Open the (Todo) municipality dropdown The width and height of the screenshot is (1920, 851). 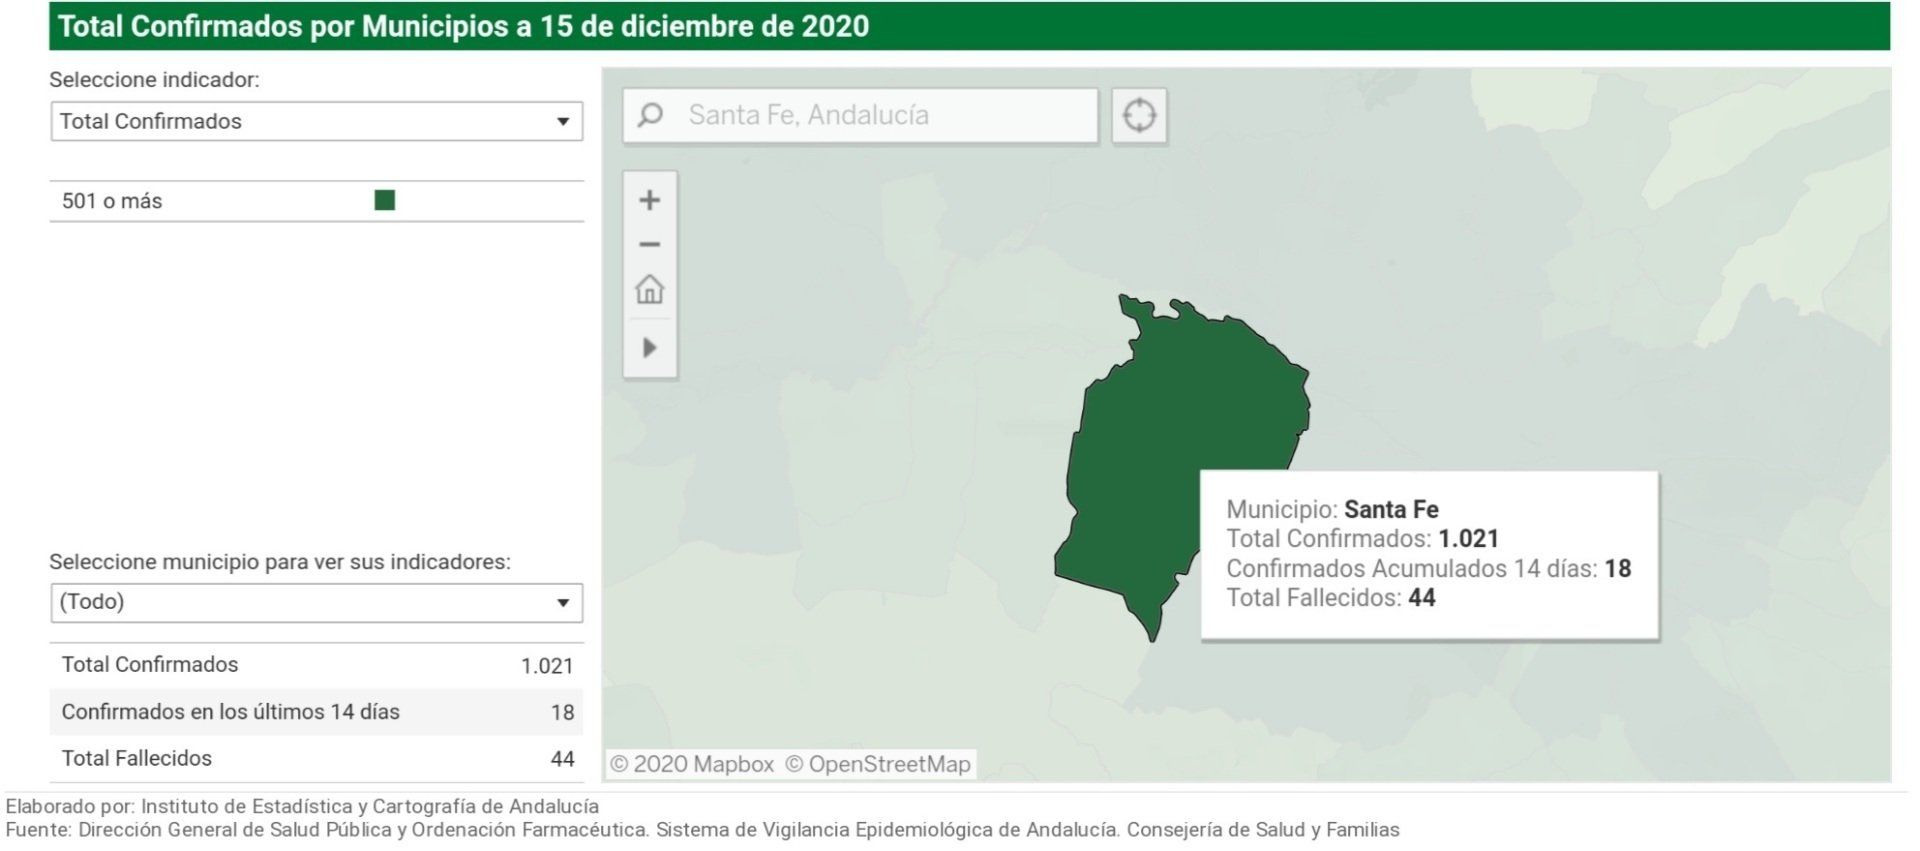click(x=316, y=603)
